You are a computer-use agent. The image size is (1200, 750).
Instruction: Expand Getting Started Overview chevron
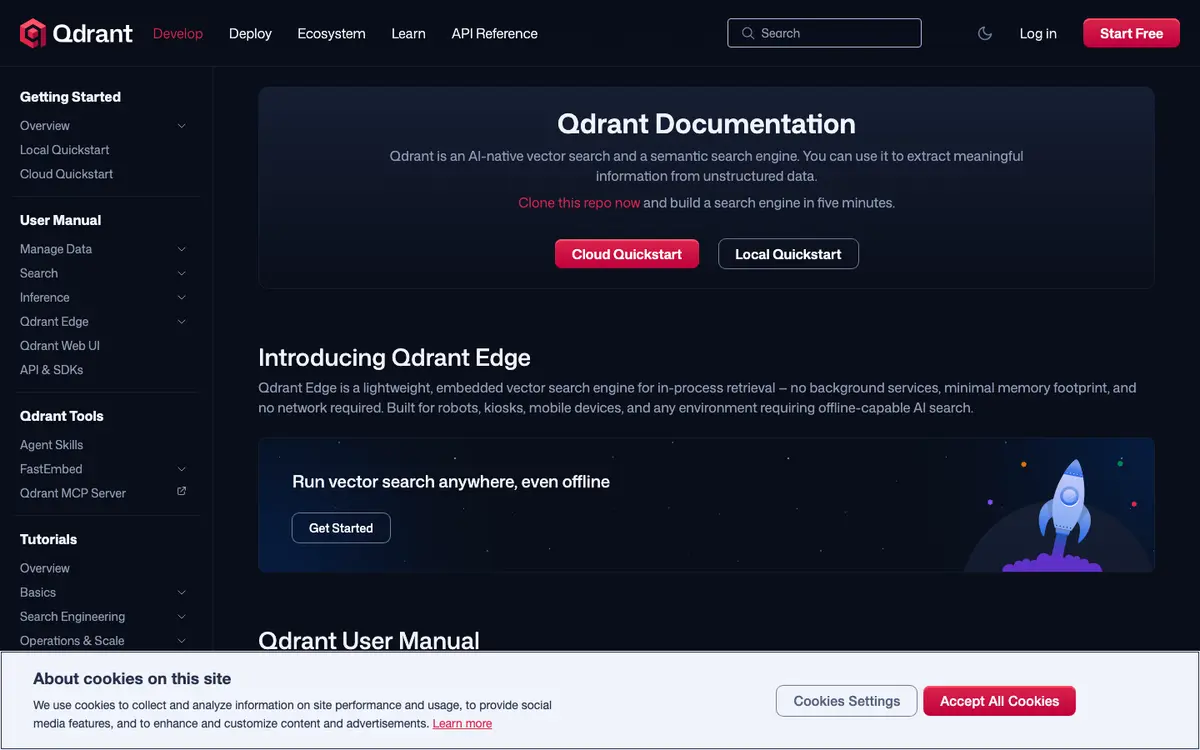[x=181, y=126]
